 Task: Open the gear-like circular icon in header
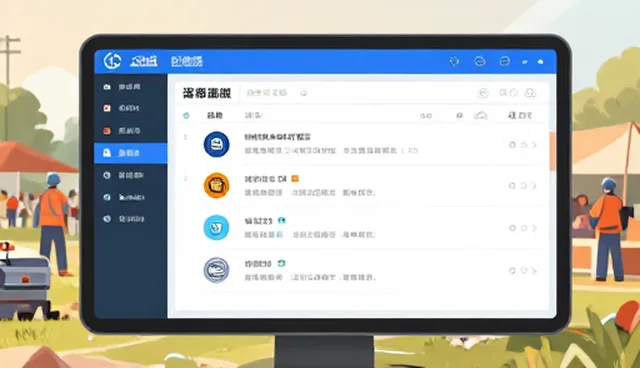click(454, 62)
